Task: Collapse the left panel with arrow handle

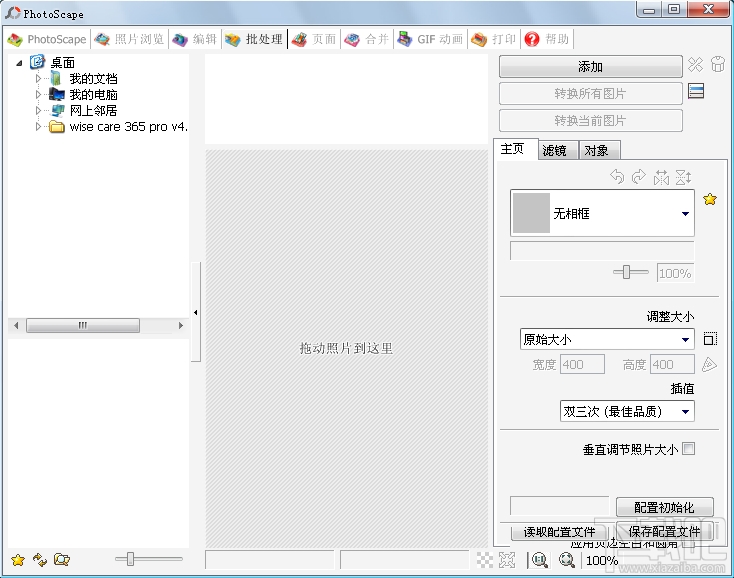Action: click(x=196, y=312)
